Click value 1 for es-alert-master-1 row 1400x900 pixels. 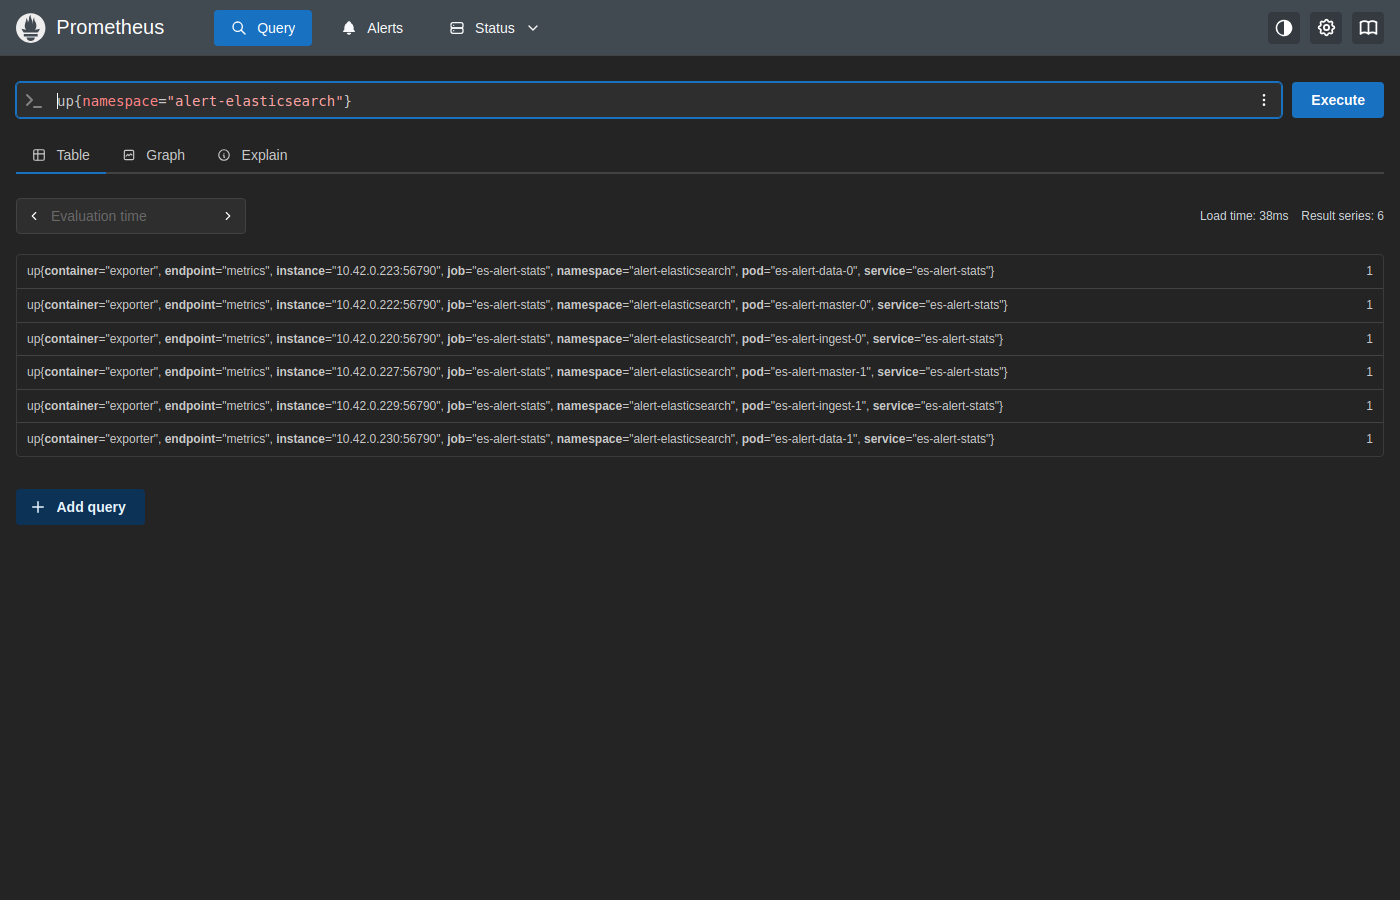1370,372
